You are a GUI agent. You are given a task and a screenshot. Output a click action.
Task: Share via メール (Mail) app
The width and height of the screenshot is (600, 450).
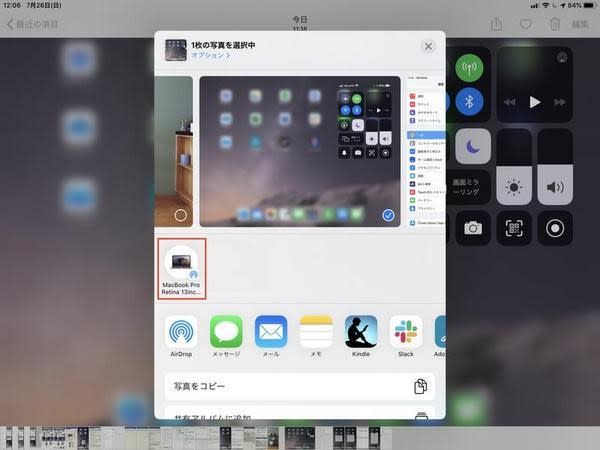point(271,331)
